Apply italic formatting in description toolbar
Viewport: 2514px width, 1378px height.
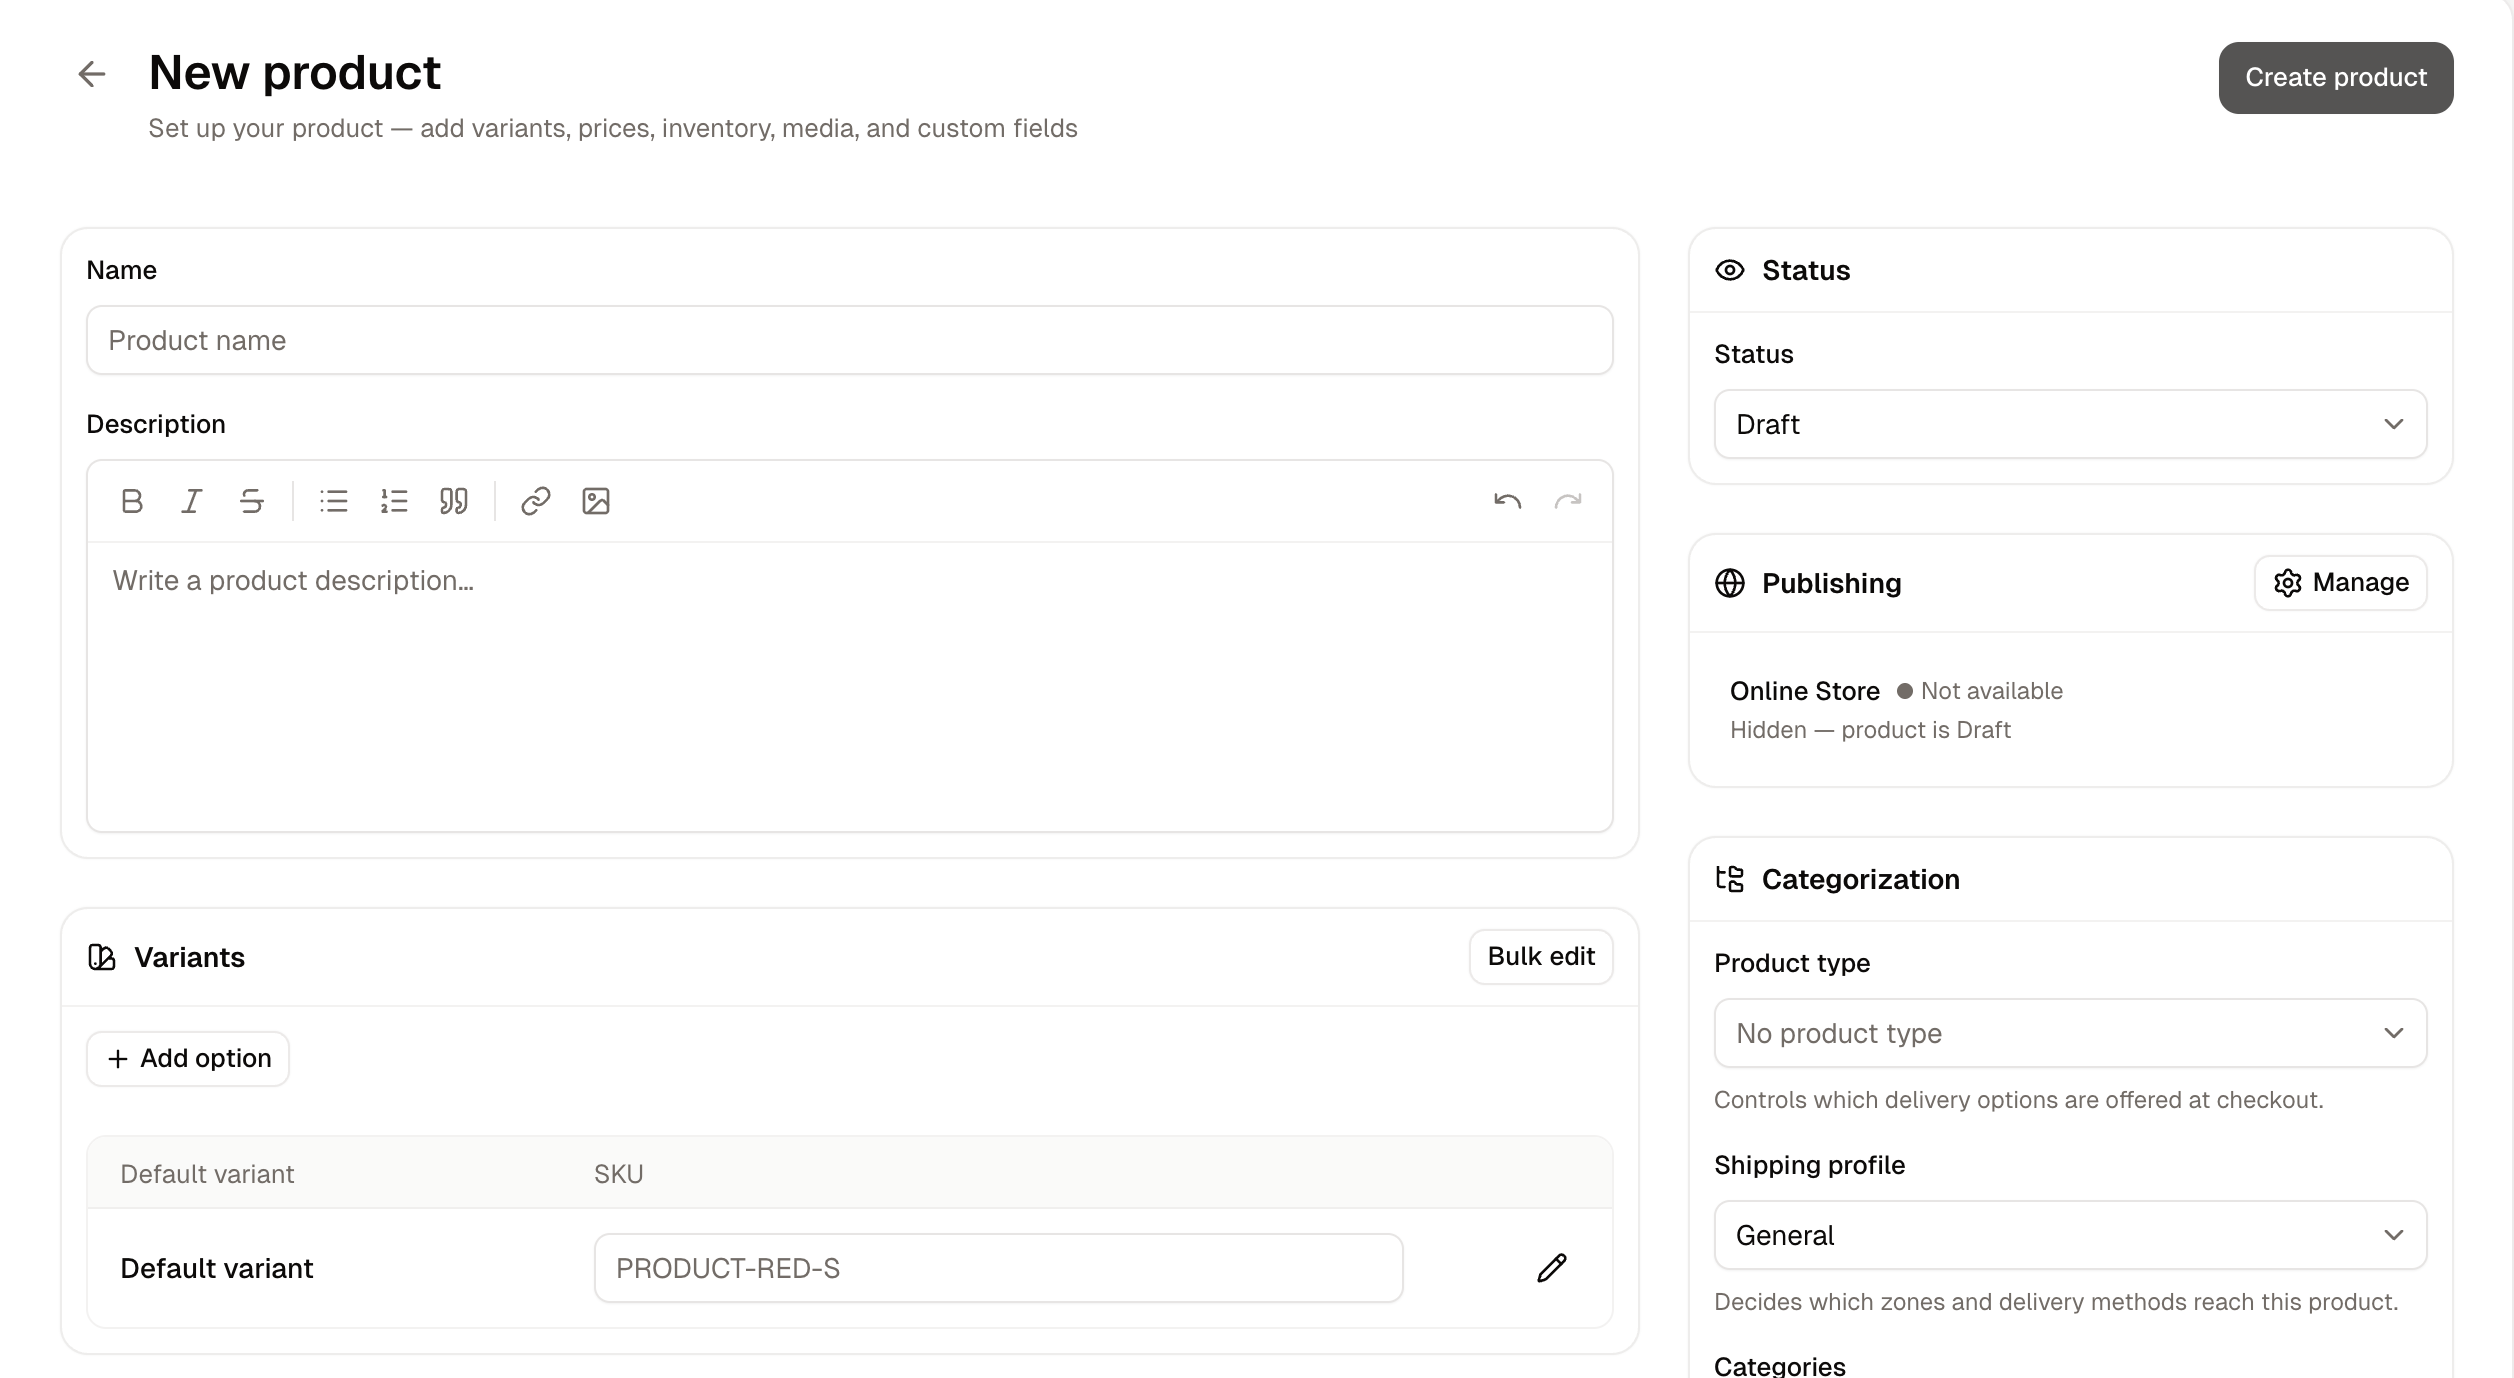[x=192, y=501]
